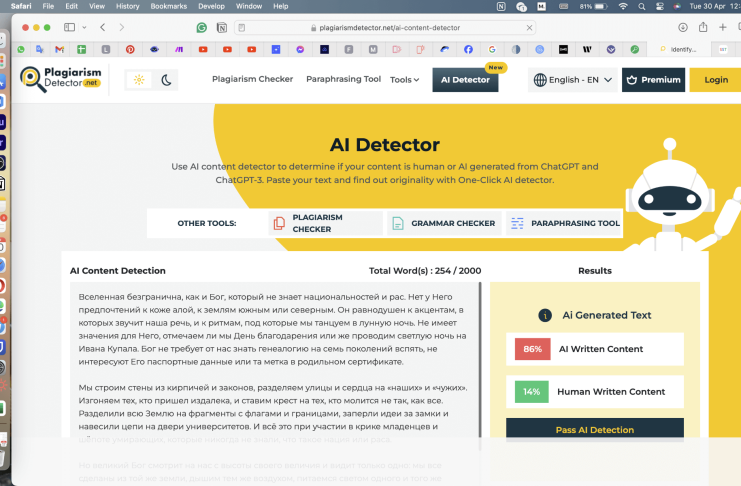Click the Safari share icon
This screenshot has width=741, height=486.
coord(703,27)
